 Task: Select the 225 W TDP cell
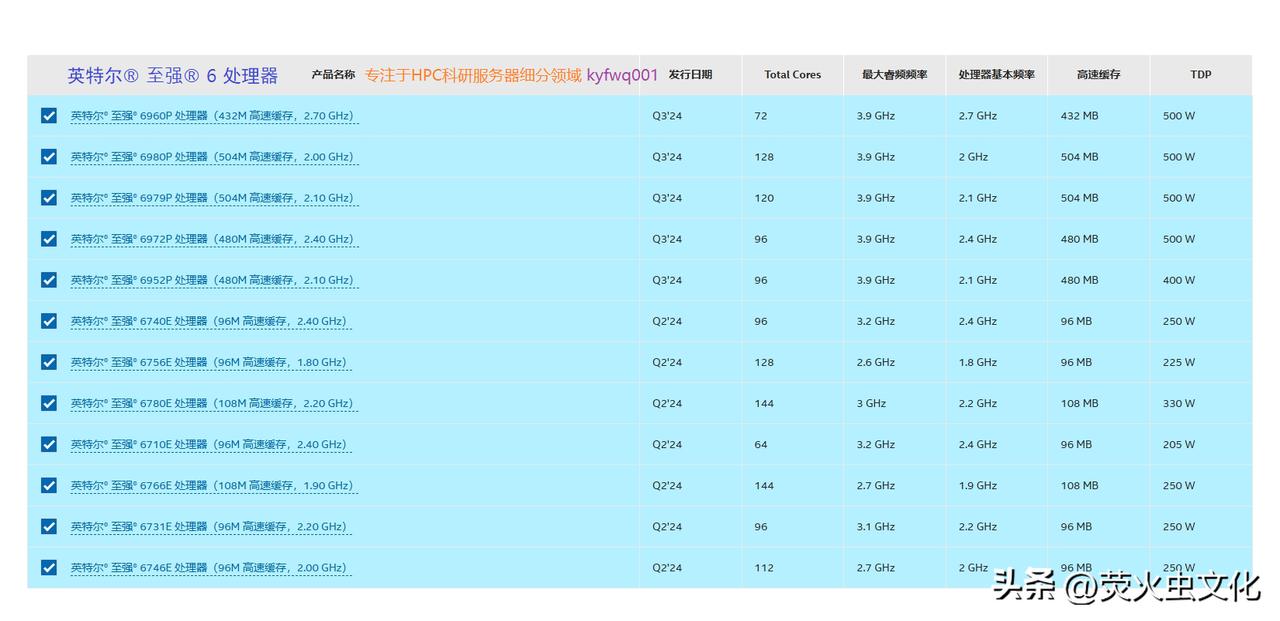pos(1179,362)
